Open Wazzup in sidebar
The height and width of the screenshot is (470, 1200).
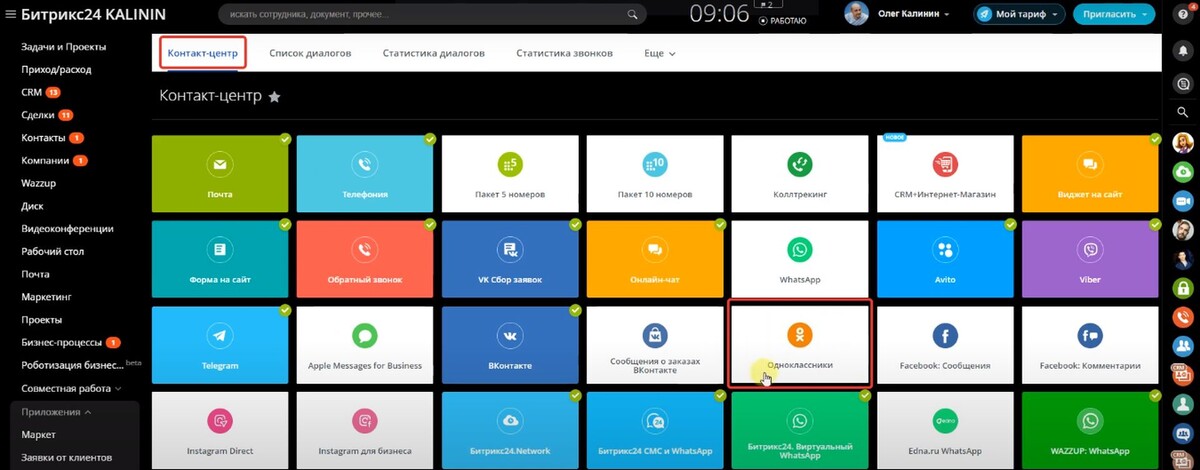(38, 183)
